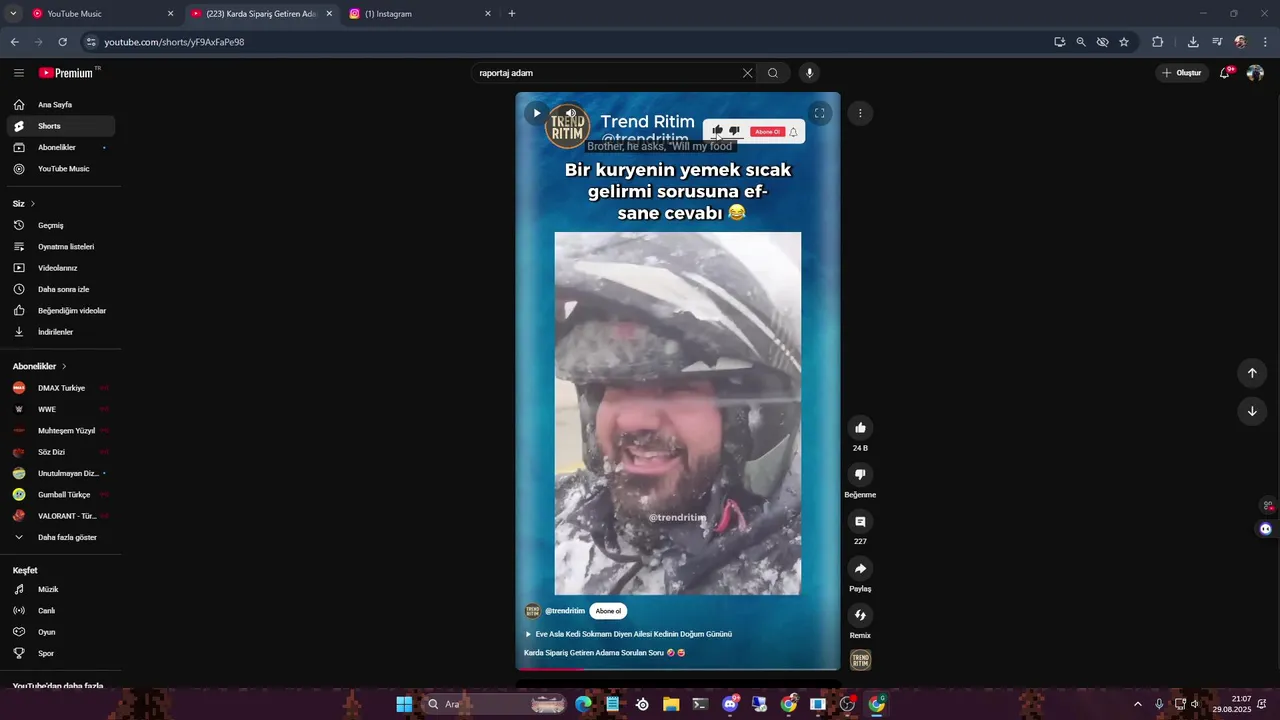Open Chrome extensions puzzle icon
The height and width of the screenshot is (720, 1280).
[1157, 42]
